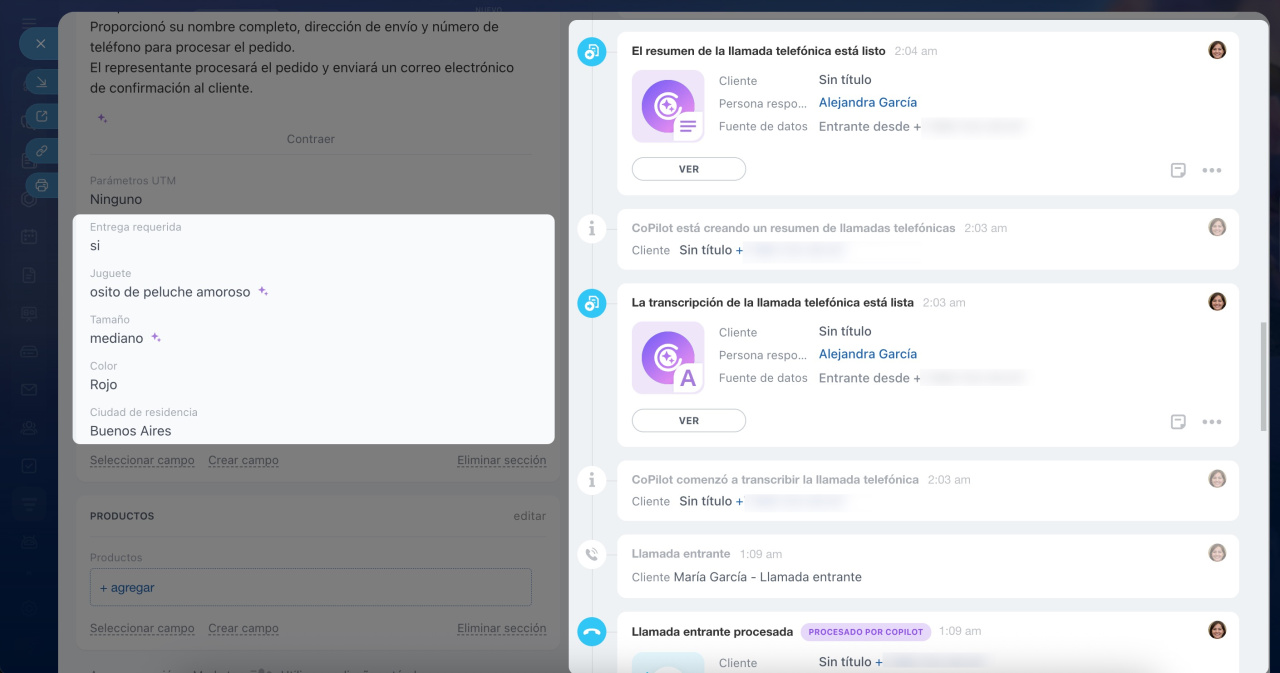
Task: Click Eliminar sección under the Productos section
Action: 501,629
